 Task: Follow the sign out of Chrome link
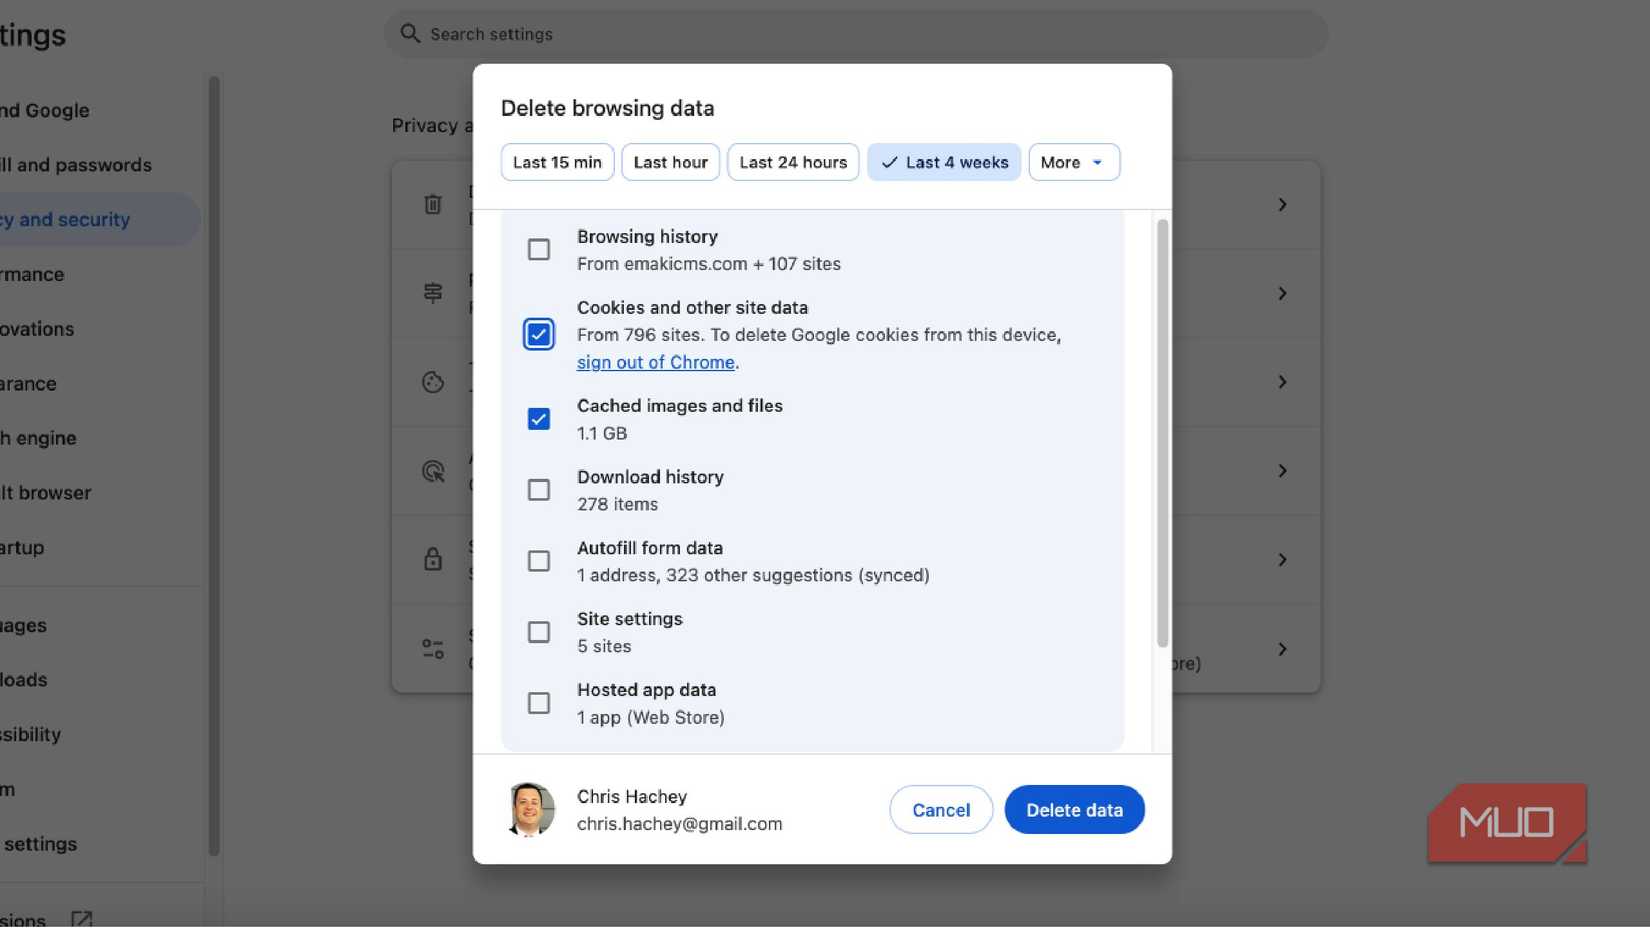655,362
